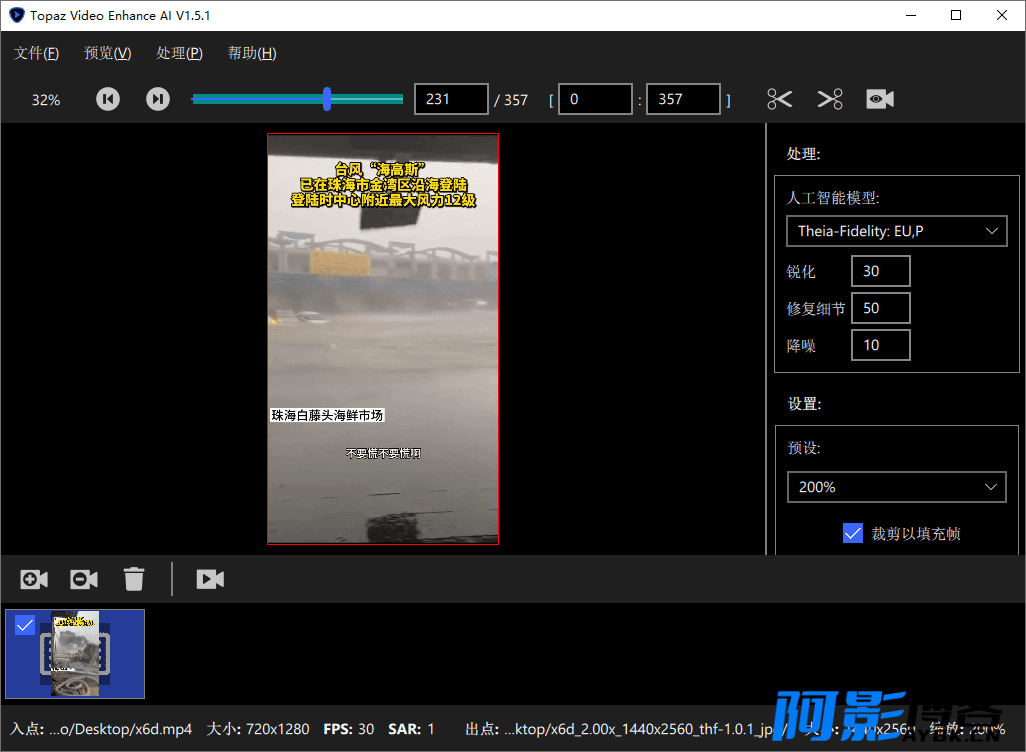This screenshot has width=1026, height=752.
Task: Open the 处理(P) menu
Action: 179,53
